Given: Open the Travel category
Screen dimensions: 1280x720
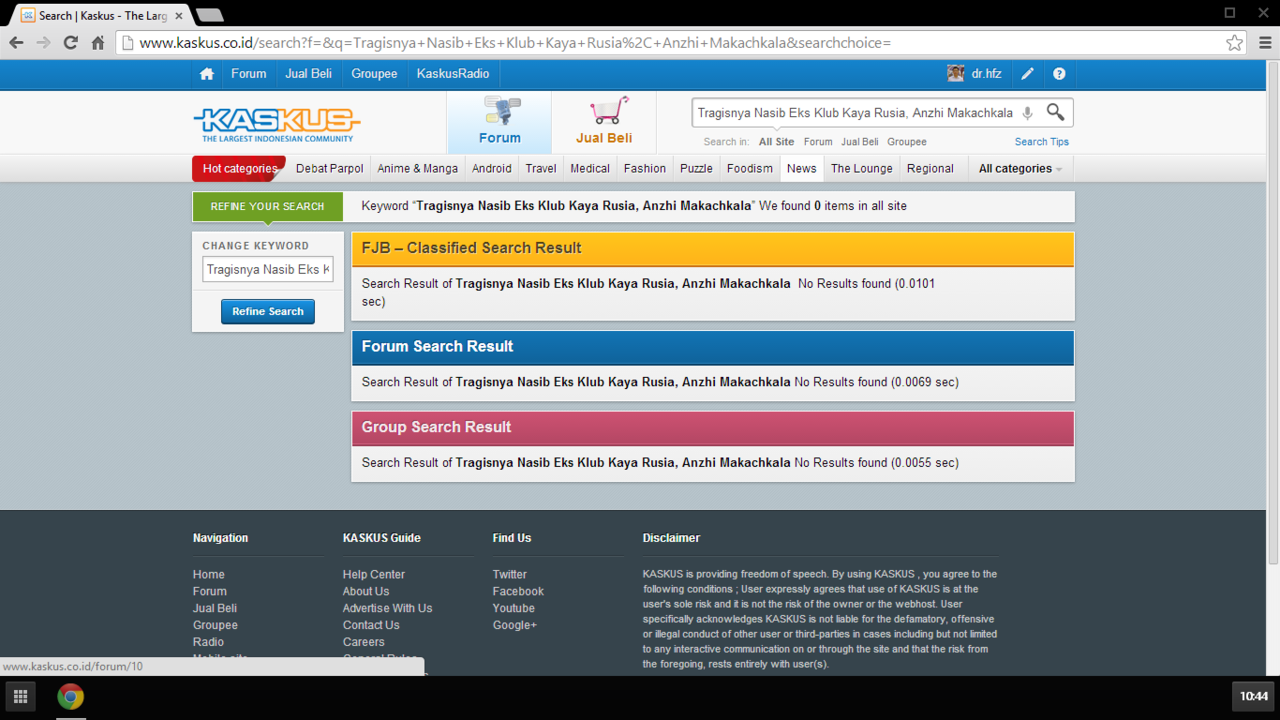Looking at the screenshot, I should pos(541,169).
